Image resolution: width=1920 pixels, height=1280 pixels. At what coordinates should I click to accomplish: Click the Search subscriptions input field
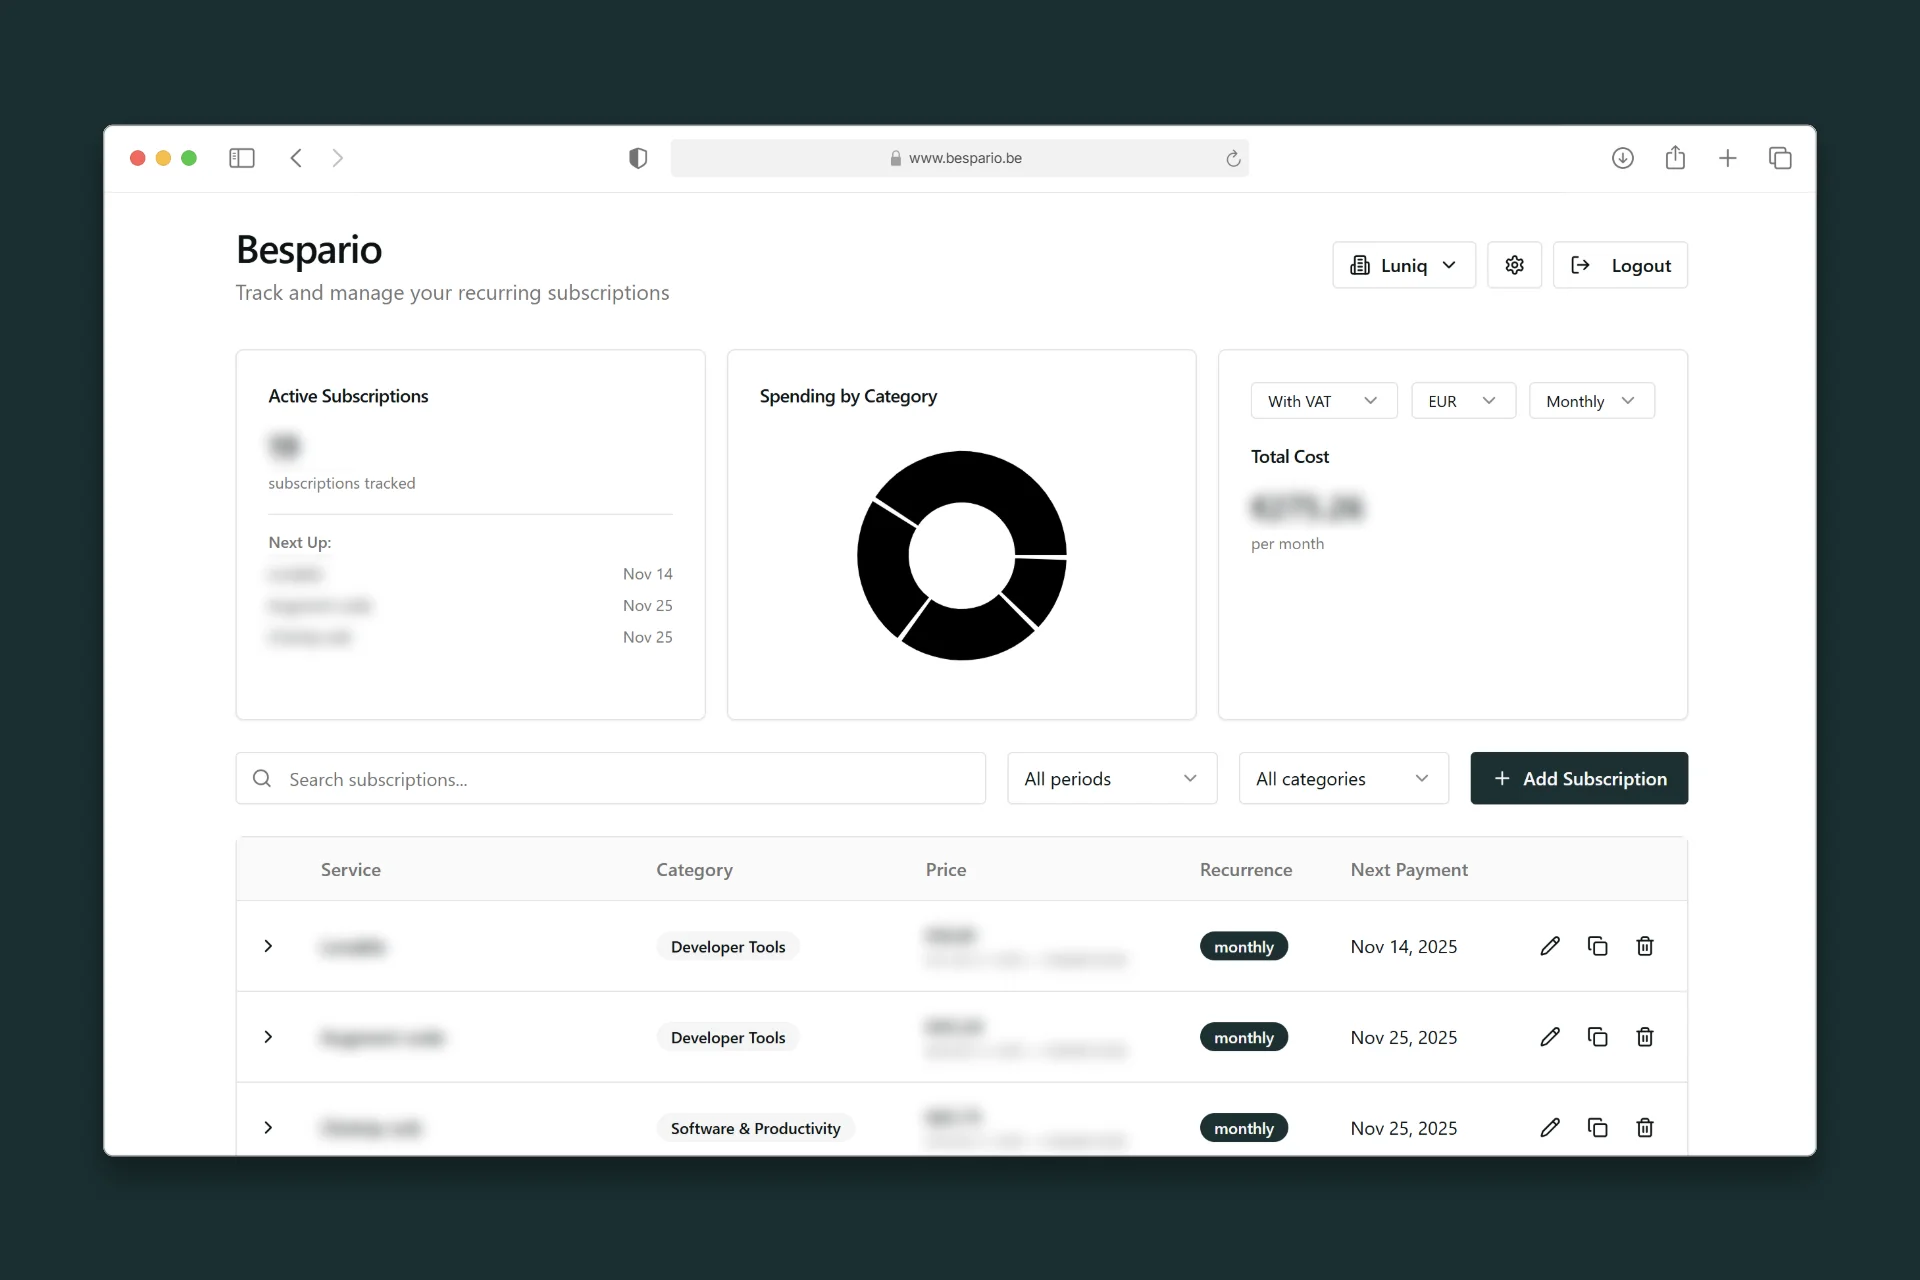tap(610, 779)
